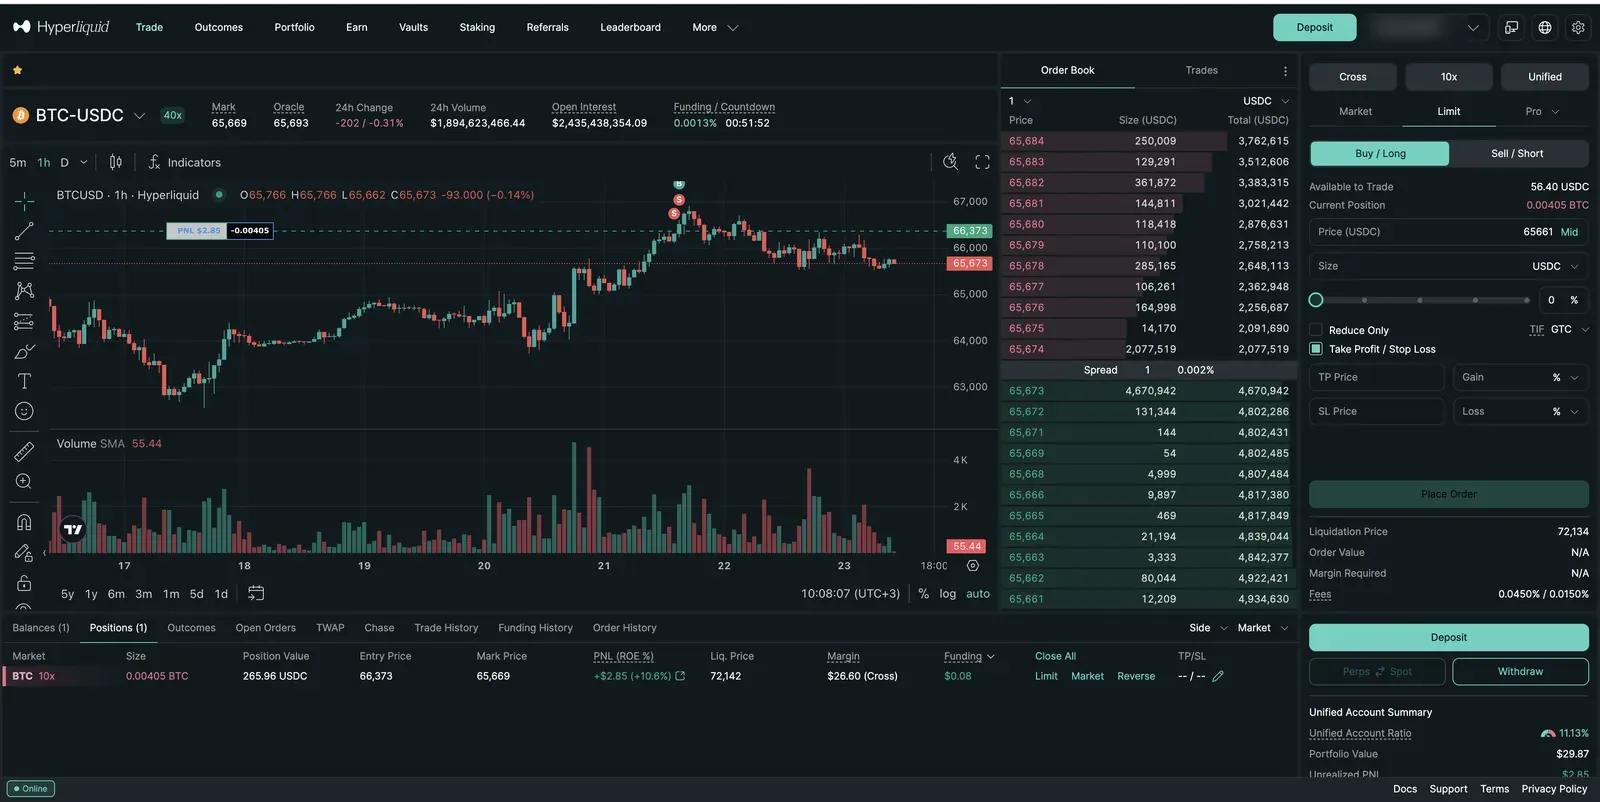The width and height of the screenshot is (1600, 802).
Task: Open the order book options menu
Action: (1285, 71)
